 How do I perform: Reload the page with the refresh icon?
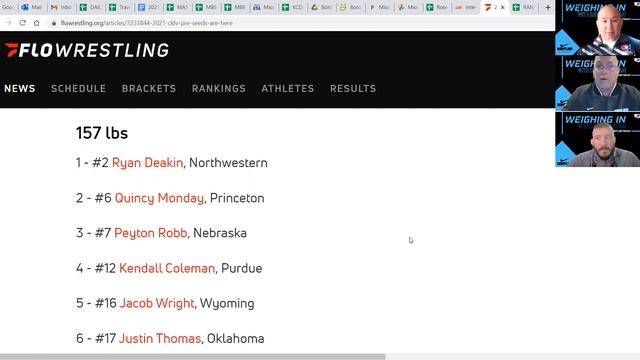tap(22, 23)
